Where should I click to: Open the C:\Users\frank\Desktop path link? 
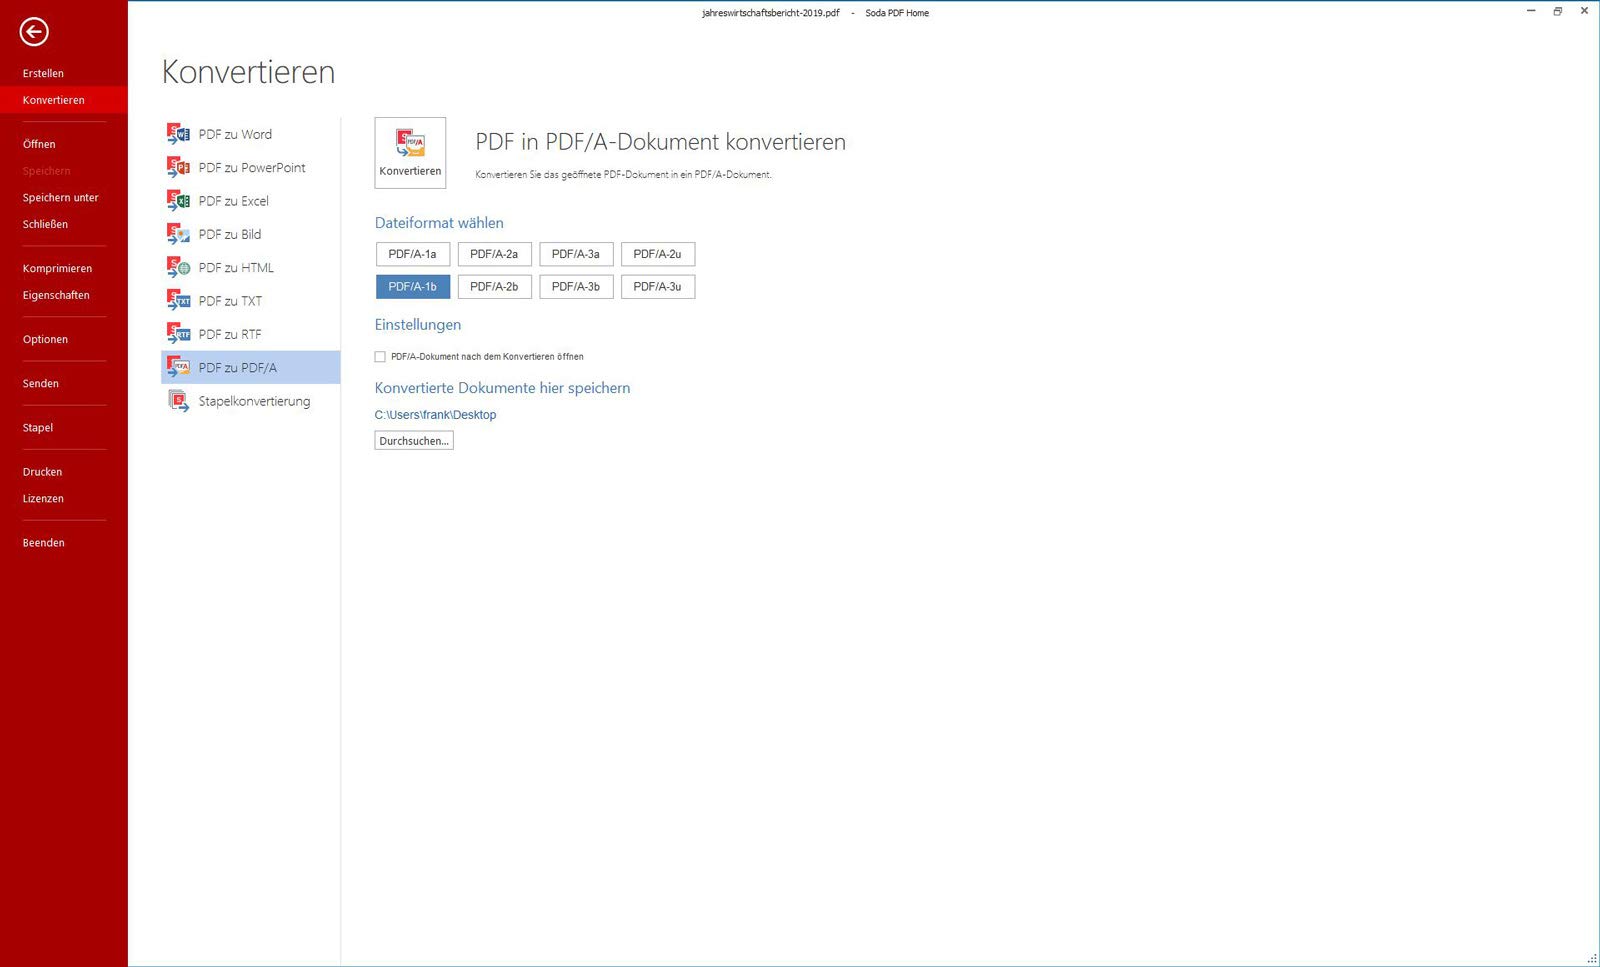436,415
